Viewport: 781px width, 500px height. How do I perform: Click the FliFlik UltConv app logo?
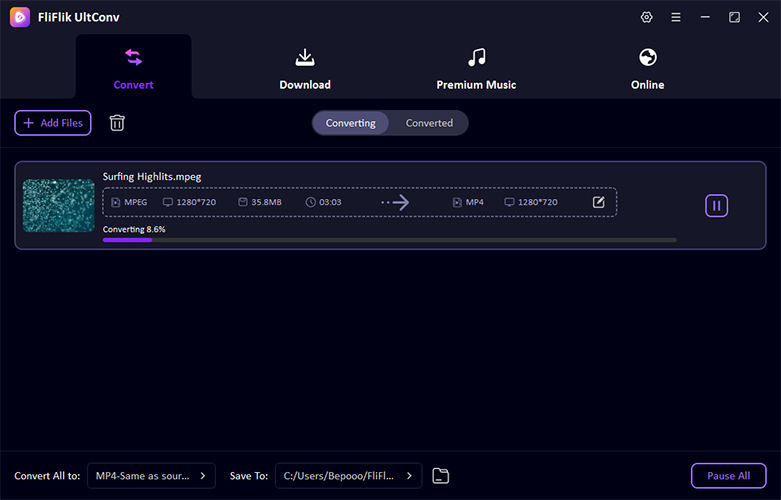tap(20, 17)
